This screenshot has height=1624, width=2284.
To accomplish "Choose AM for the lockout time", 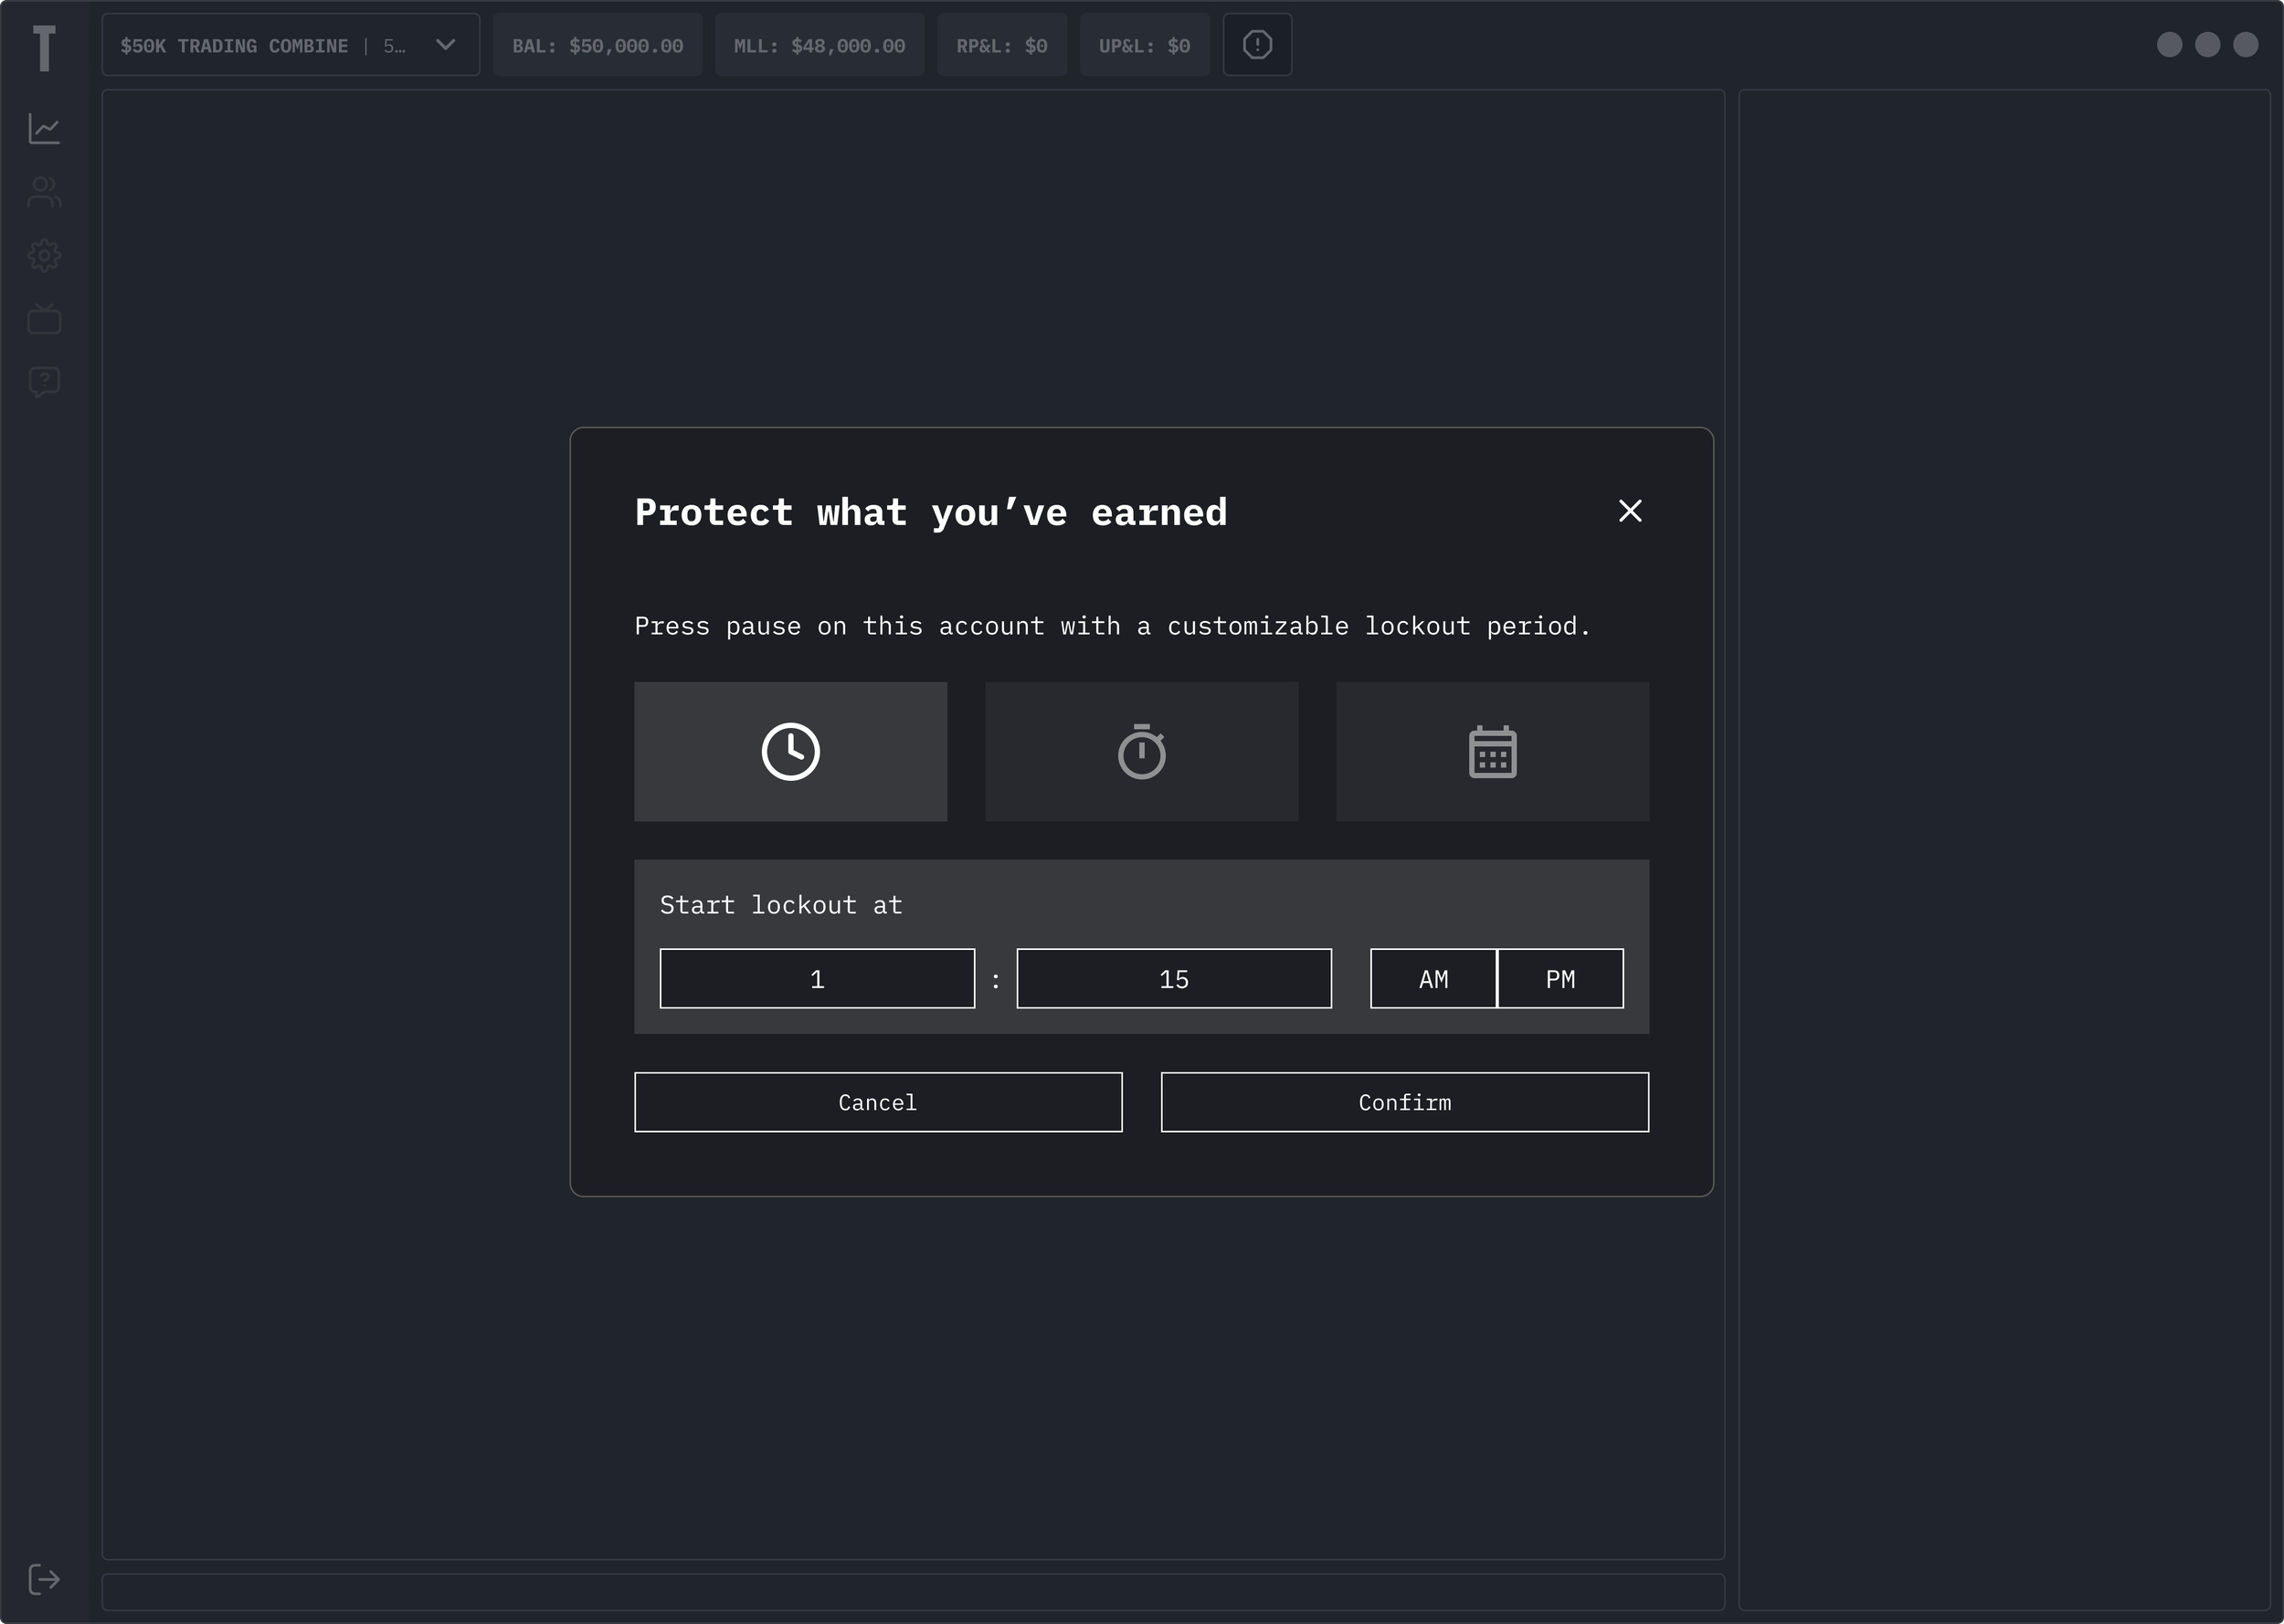I will (1433, 979).
